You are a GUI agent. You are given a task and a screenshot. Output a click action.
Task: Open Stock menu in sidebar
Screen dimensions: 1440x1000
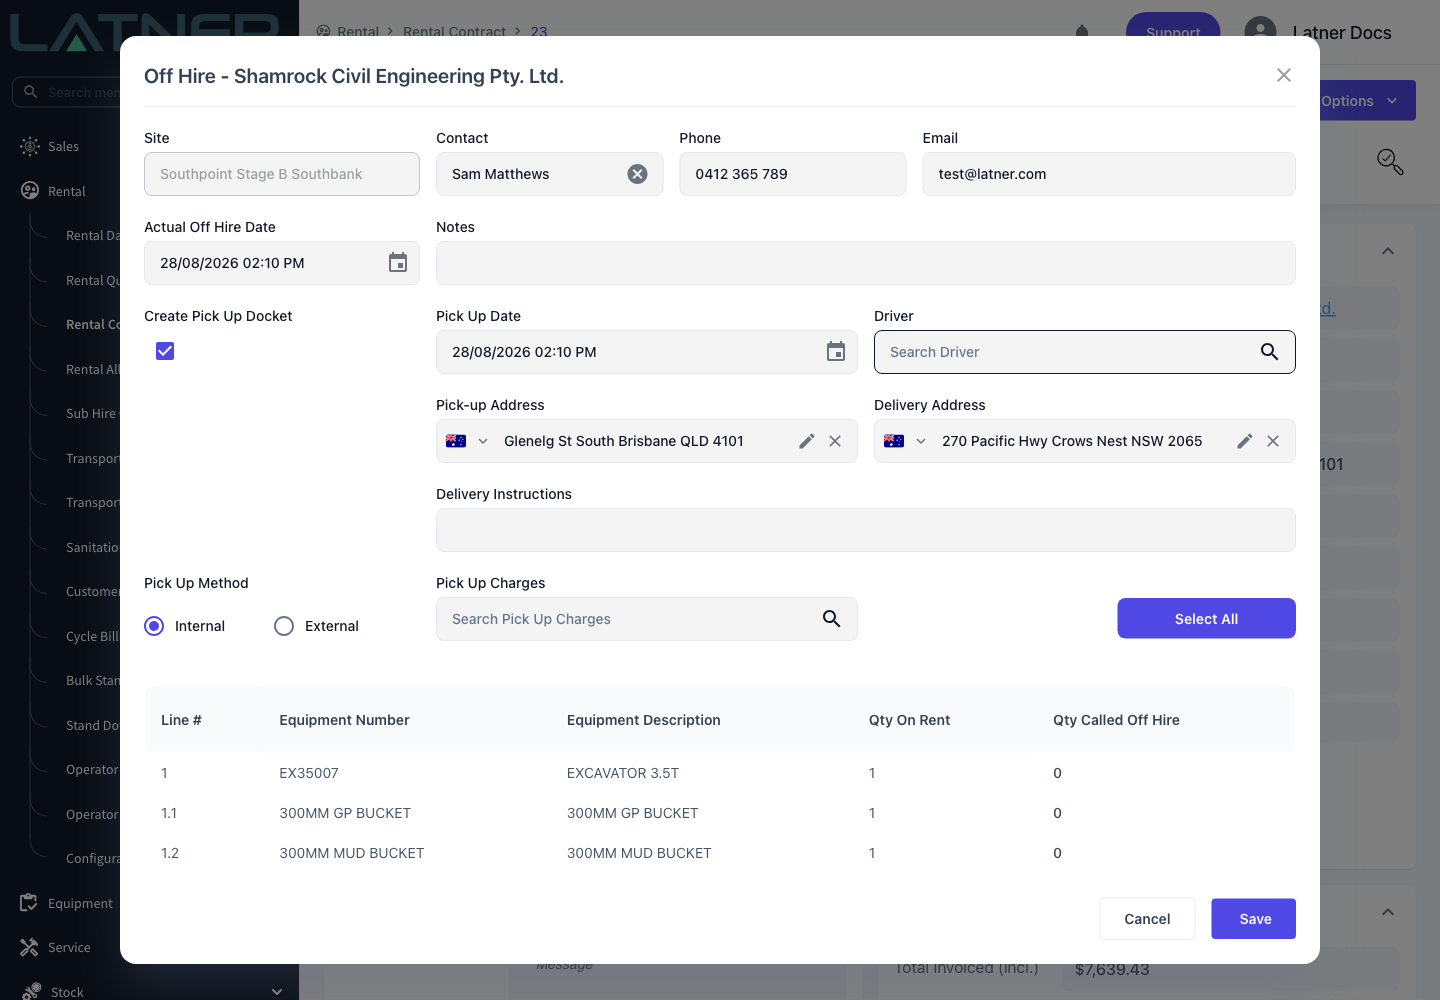pyautogui.click(x=66, y=992)
